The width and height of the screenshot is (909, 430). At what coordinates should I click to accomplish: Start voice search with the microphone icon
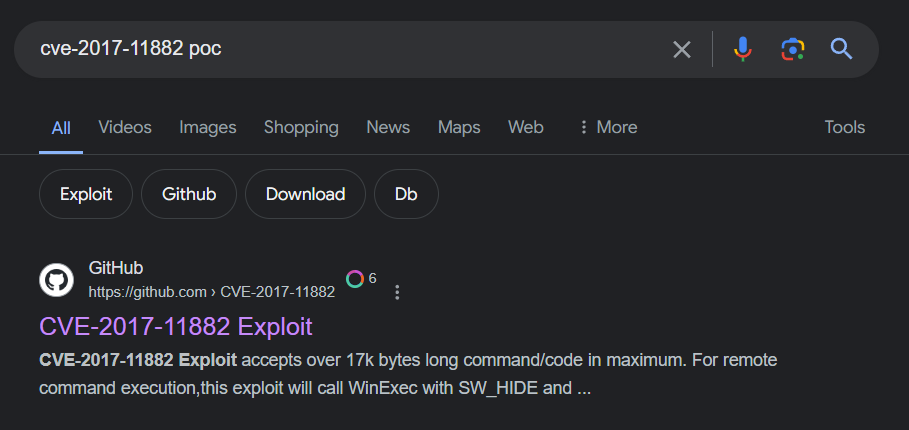click(743, 49)
